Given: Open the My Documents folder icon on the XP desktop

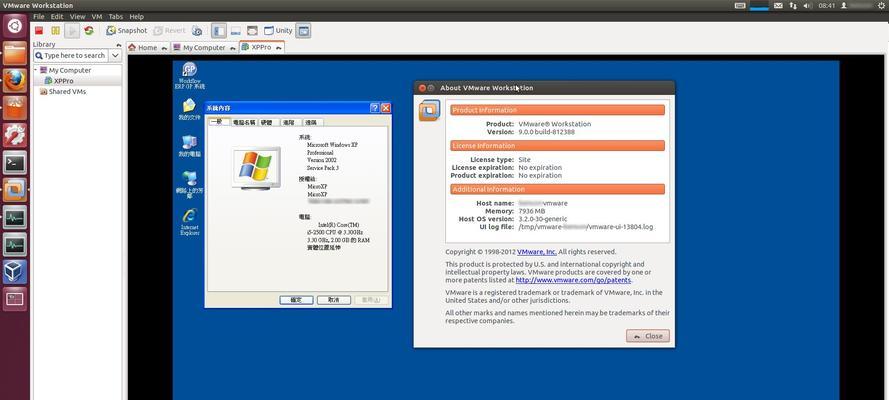Looking at the screenshot, I should (x=189, y=109).
